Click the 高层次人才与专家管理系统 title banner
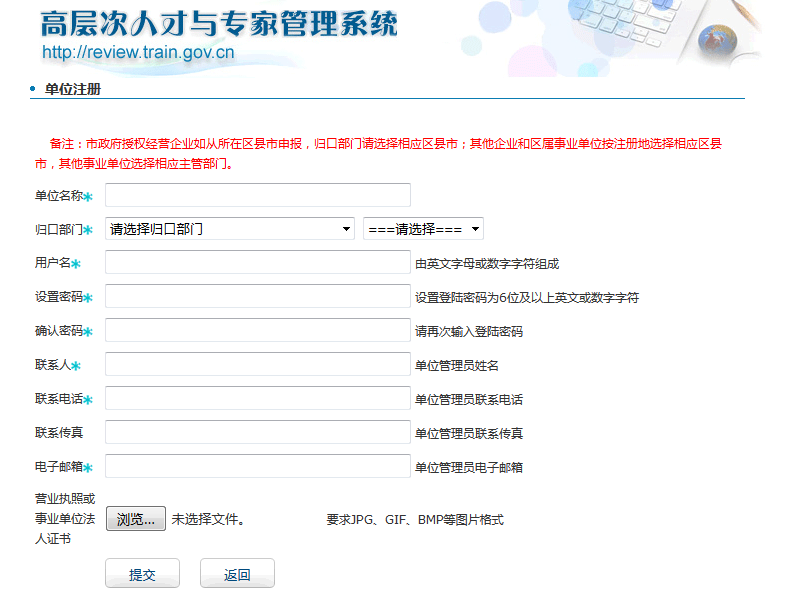This screenshot has height=603, width=809. point(219,24)
